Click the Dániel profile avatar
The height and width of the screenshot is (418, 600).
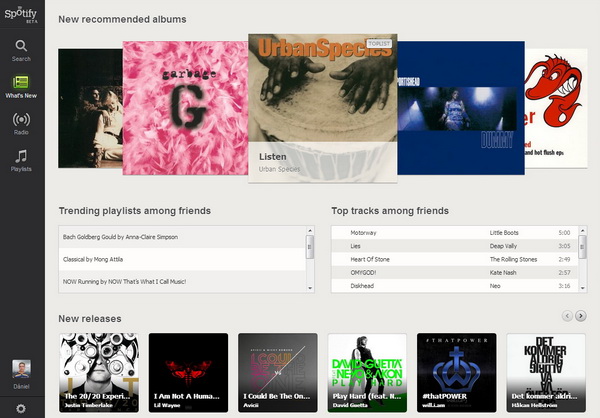click(x=21, y=369)
